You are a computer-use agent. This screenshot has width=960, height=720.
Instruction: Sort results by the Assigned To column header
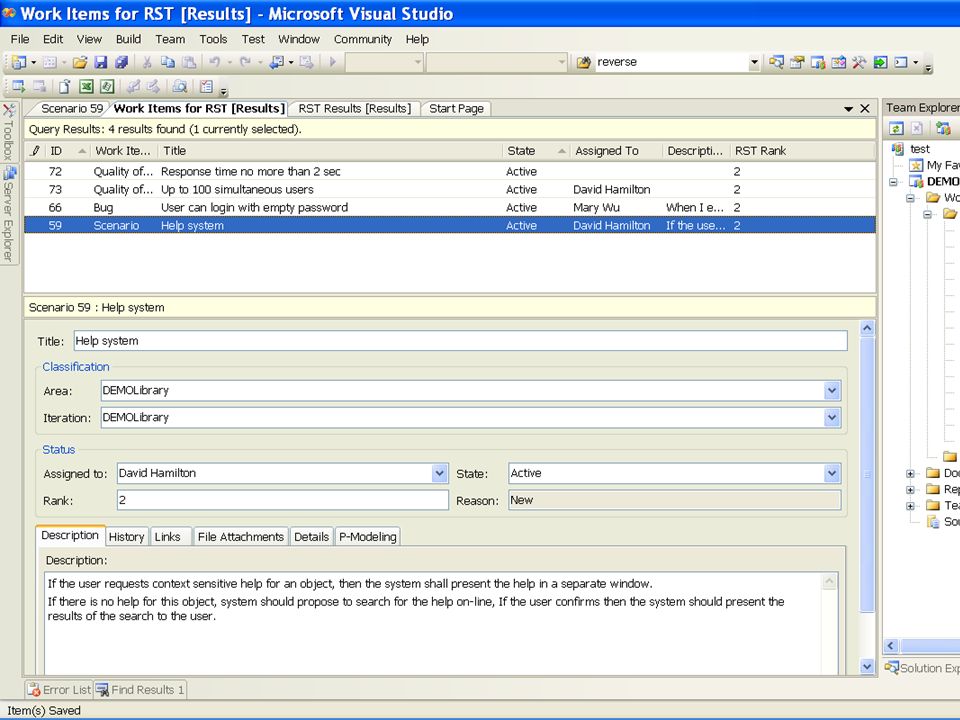pyautogui.click(x=616, y=151)
